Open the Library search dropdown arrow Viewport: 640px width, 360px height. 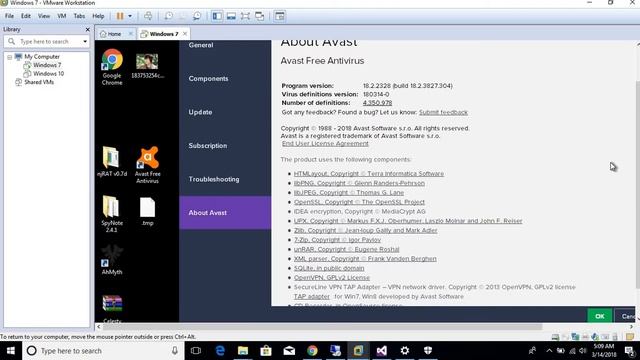coord(85,42)
